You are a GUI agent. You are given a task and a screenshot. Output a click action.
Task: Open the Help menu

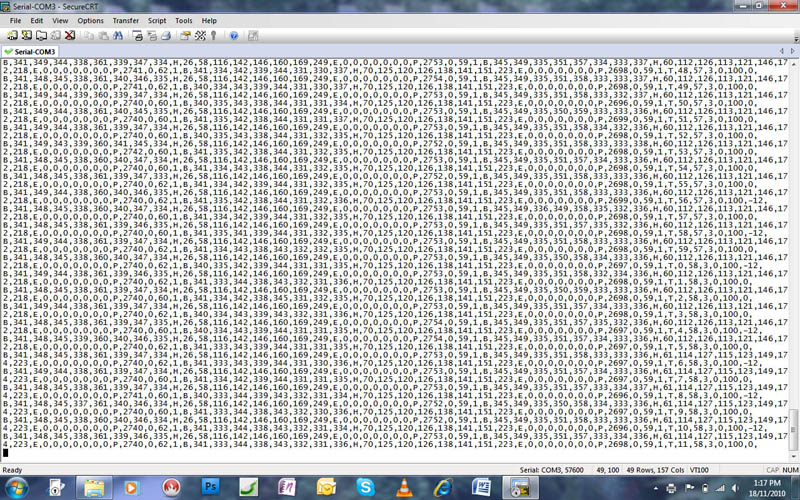[x=209, y=20]
